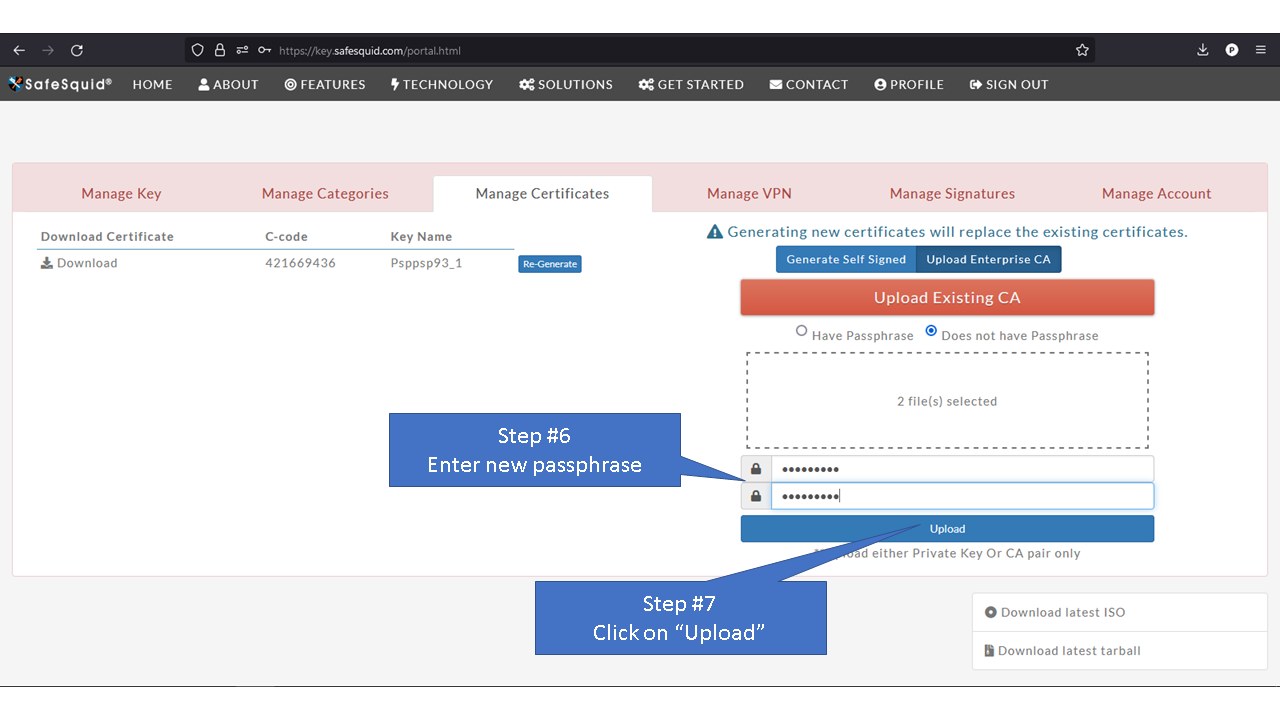
Task: Click the download icon beside the certificate Download link
Action: tap(45, 262)
